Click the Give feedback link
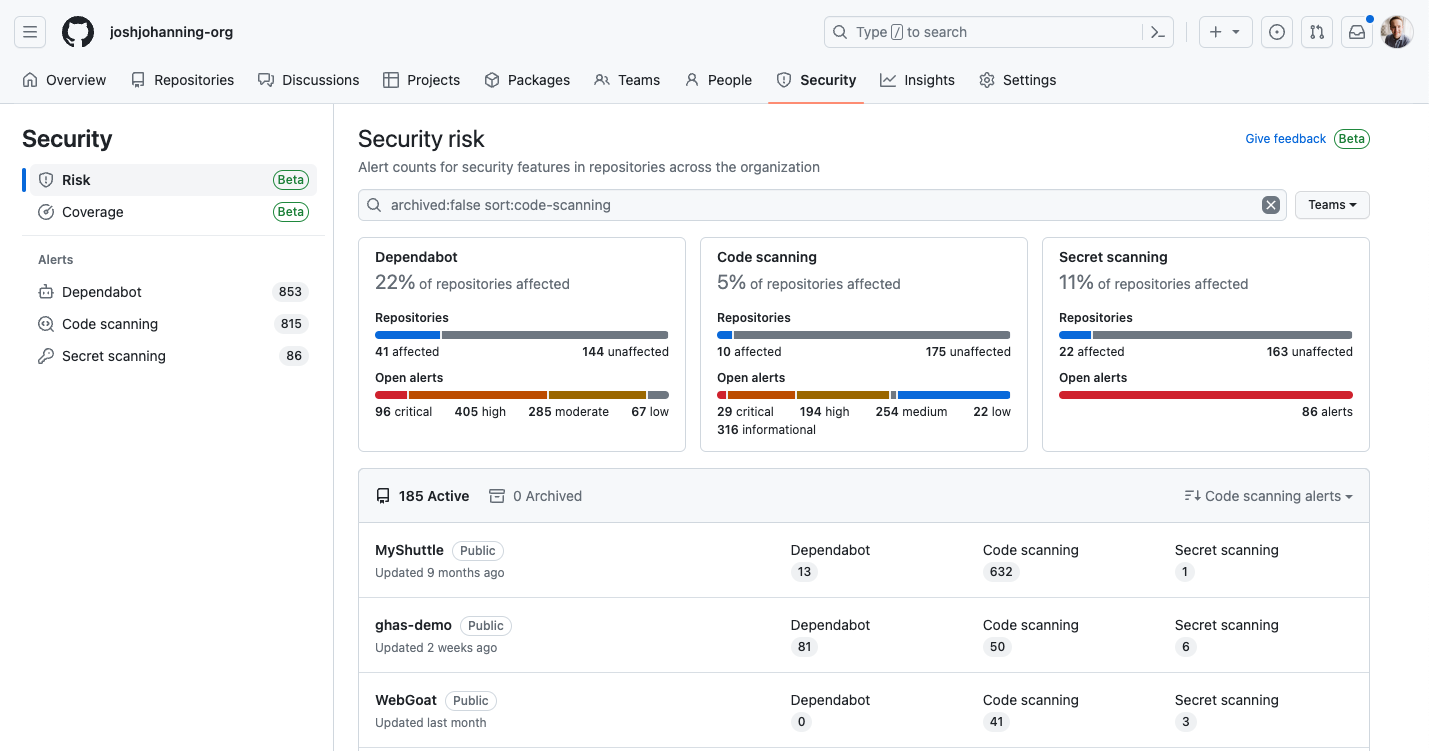 (x=1285, y=138)
